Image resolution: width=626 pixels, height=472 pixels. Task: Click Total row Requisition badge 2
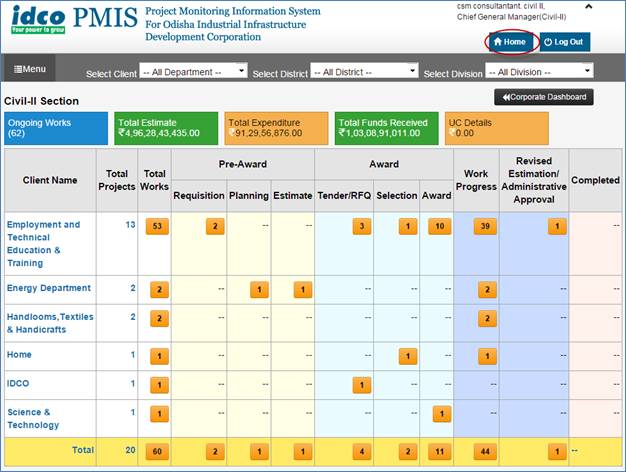click(x=215, y=452)
